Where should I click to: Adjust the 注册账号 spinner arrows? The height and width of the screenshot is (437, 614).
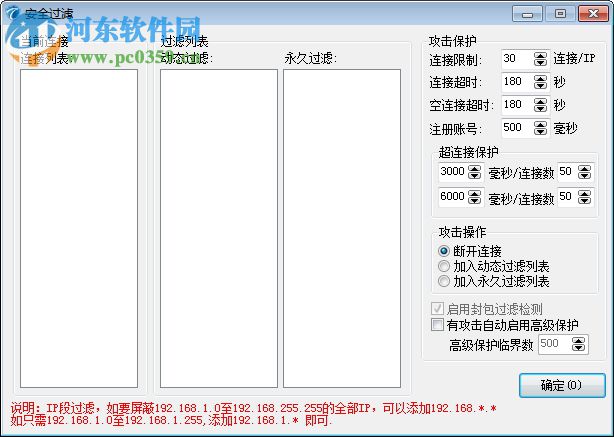click(x=540, y=128)
